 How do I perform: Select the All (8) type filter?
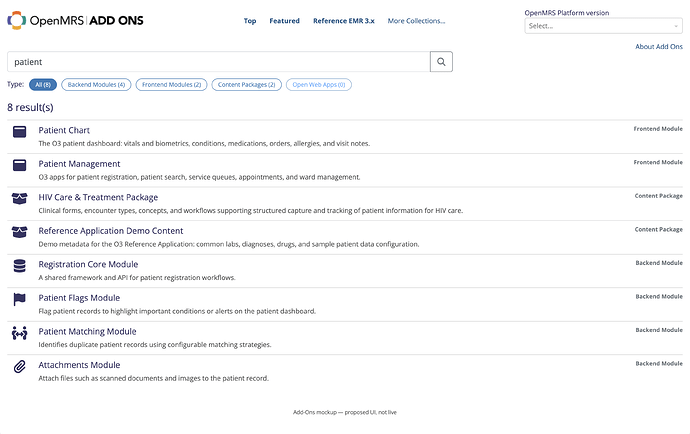click(x=43, y=85)
